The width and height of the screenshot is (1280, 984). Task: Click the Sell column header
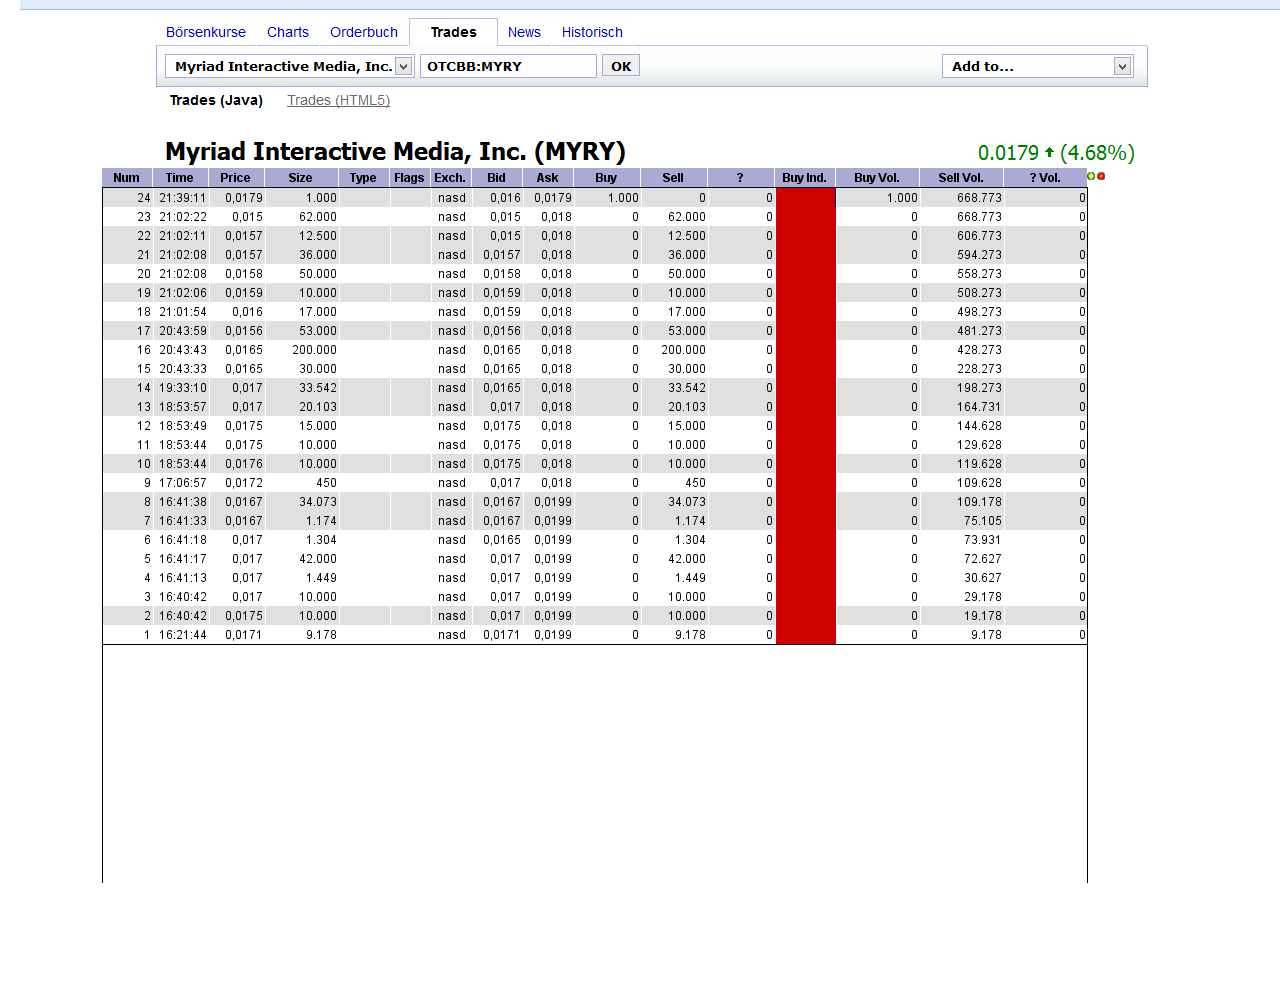[673, 178]
